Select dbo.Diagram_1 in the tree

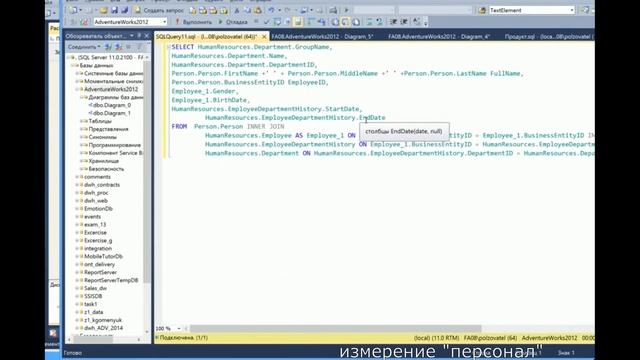coord(112,113)
